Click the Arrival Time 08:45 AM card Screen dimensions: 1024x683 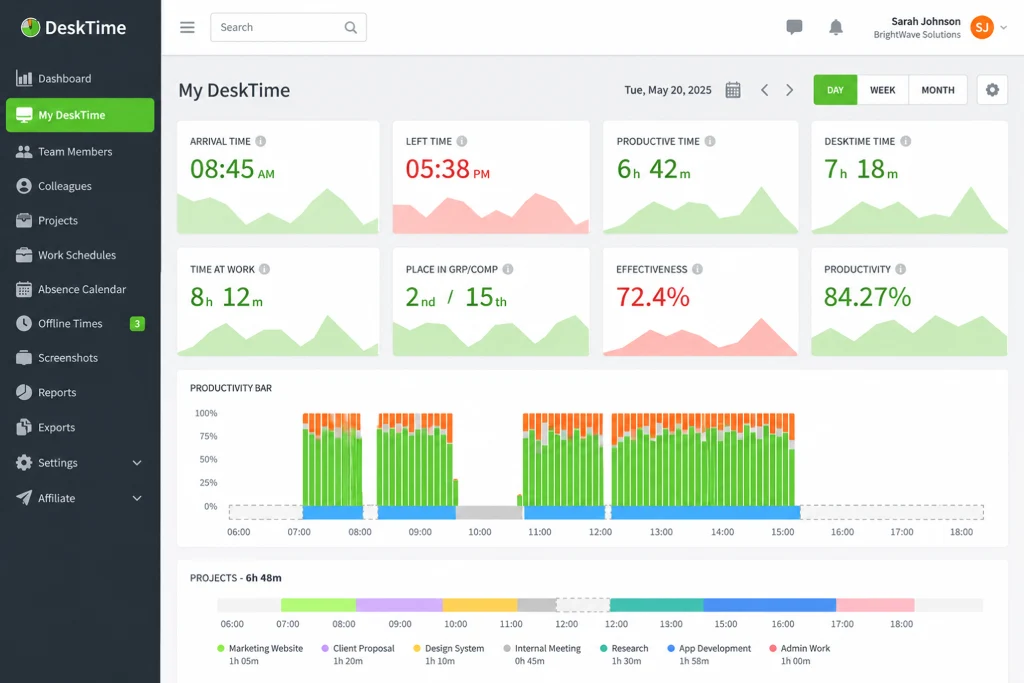coord(278,177)
